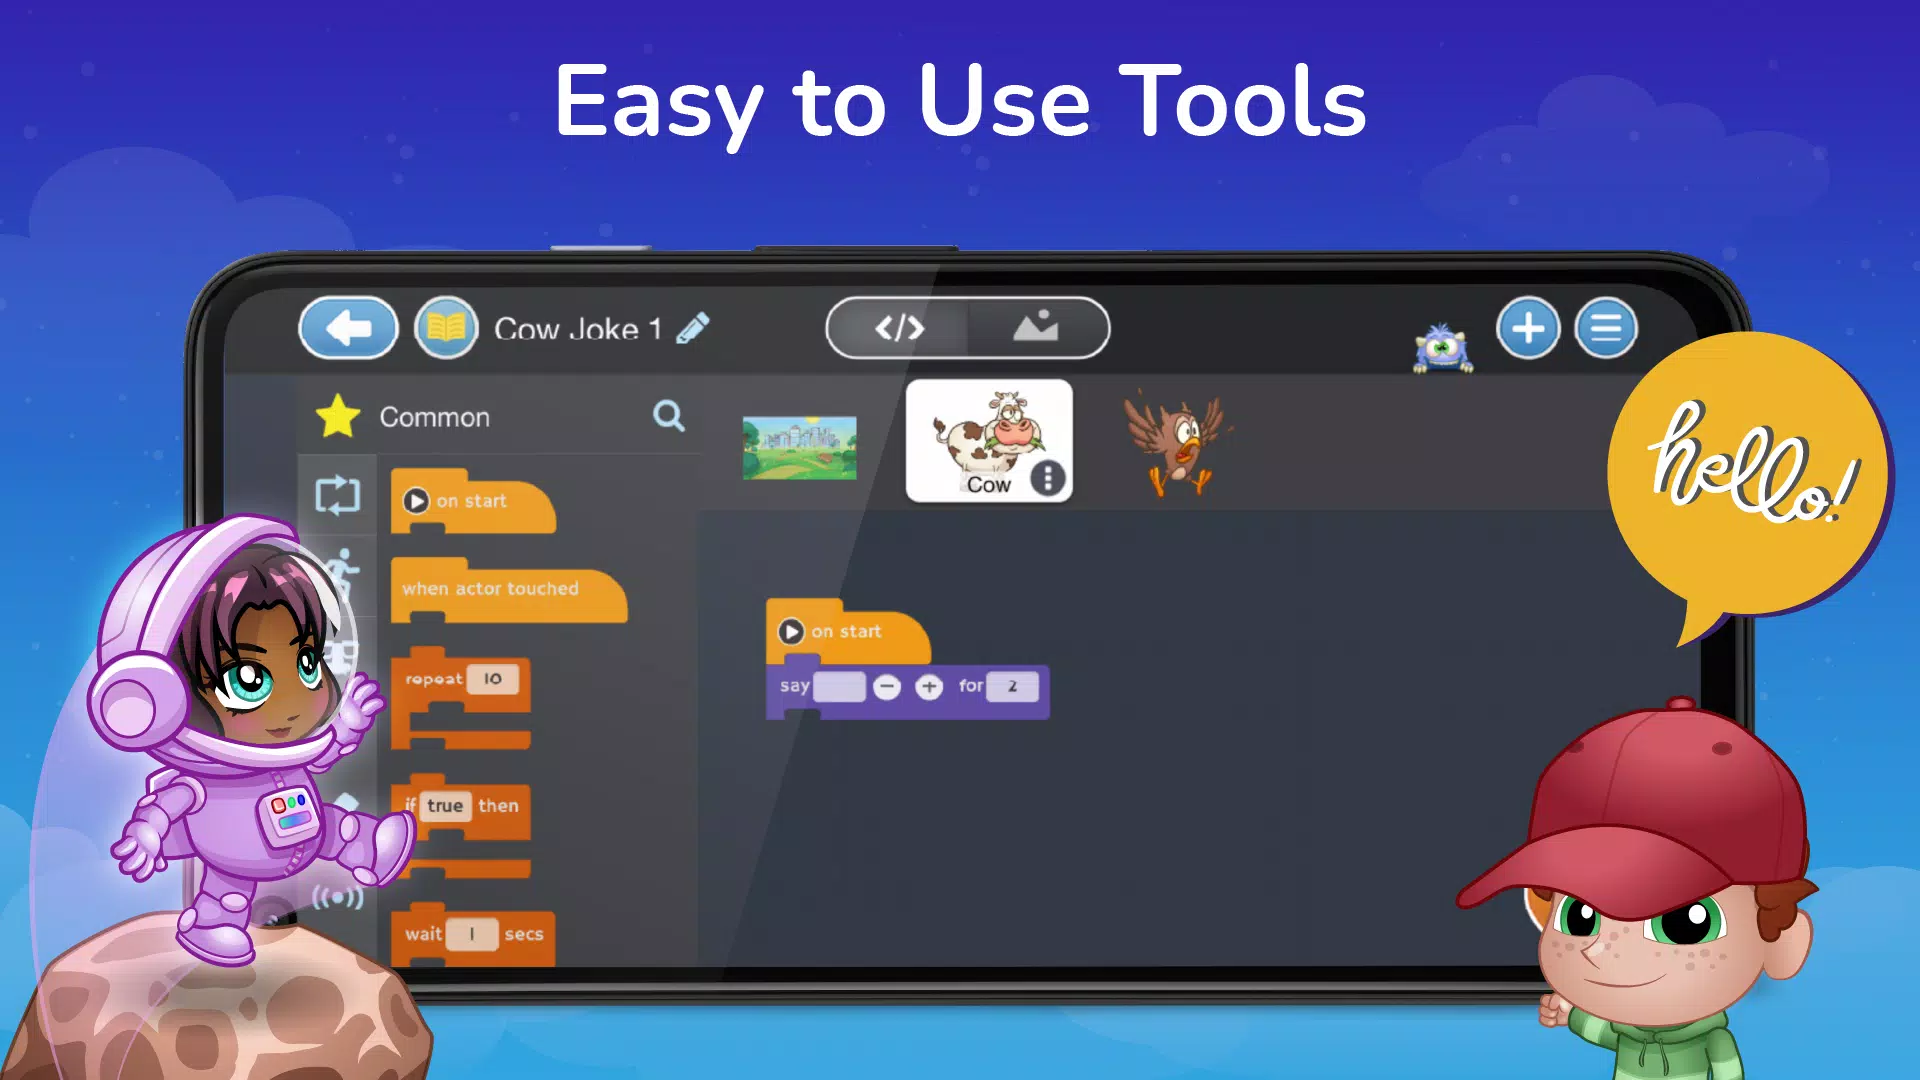Click the 'say' block increment button

[x=927, y=686]
